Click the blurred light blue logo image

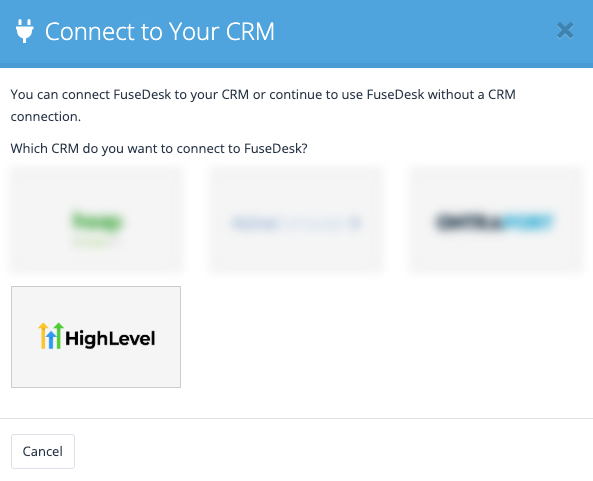(296, 223)
